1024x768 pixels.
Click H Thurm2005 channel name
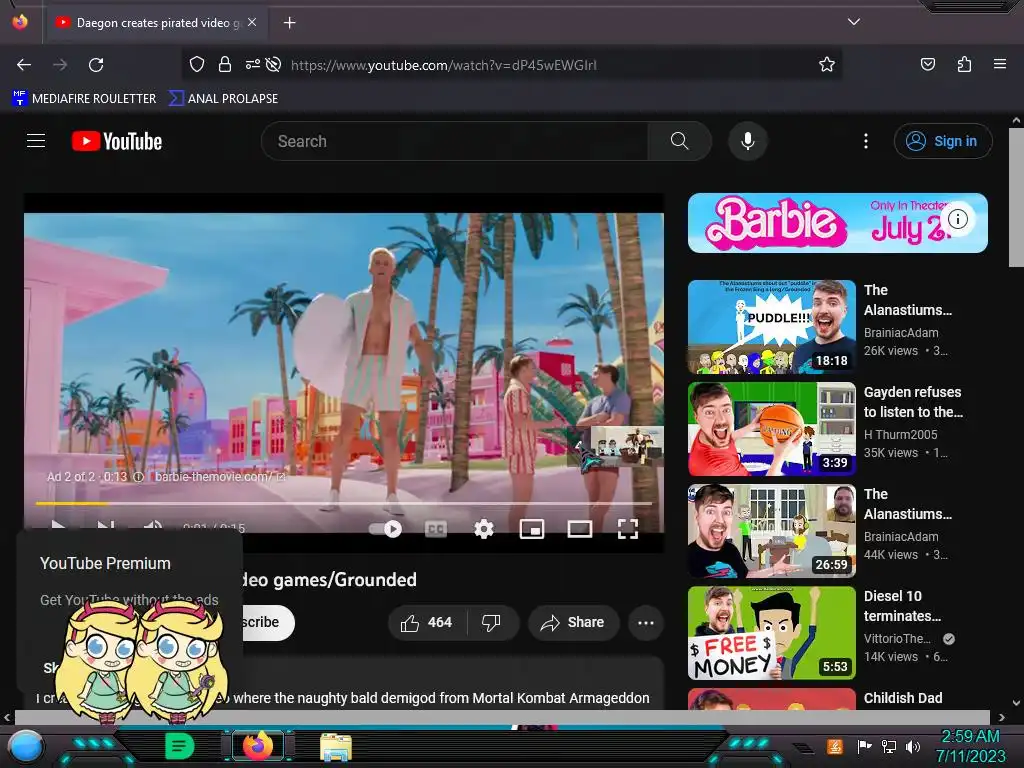[900, 434]
